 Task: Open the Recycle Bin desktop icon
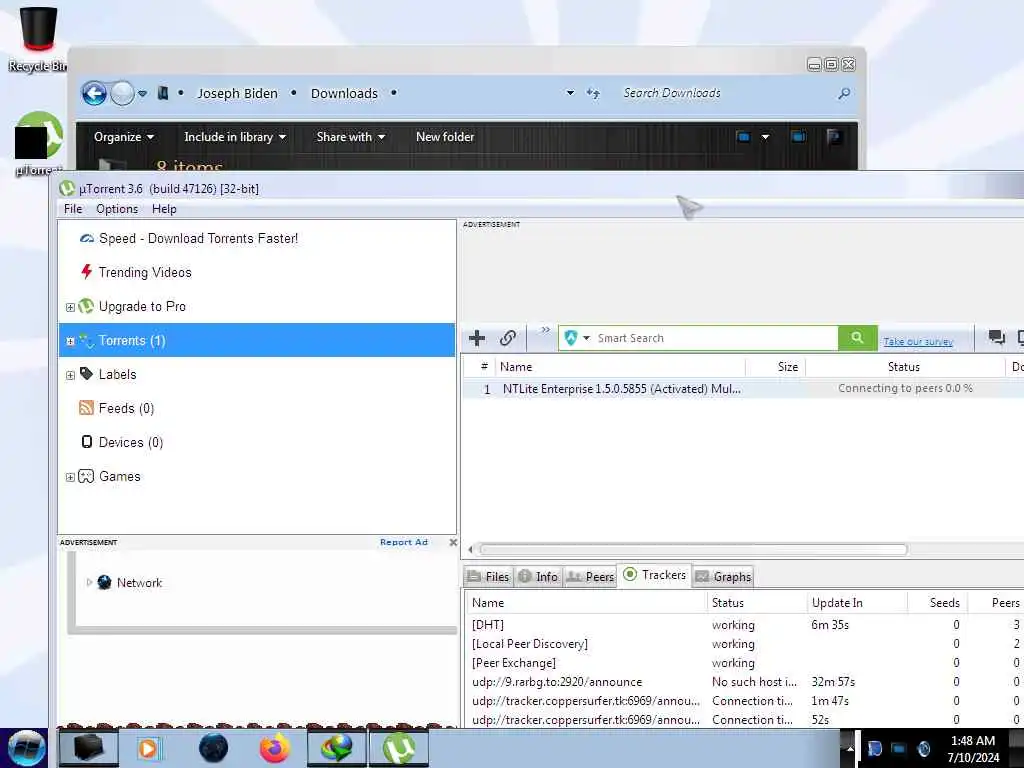point(38,38)
